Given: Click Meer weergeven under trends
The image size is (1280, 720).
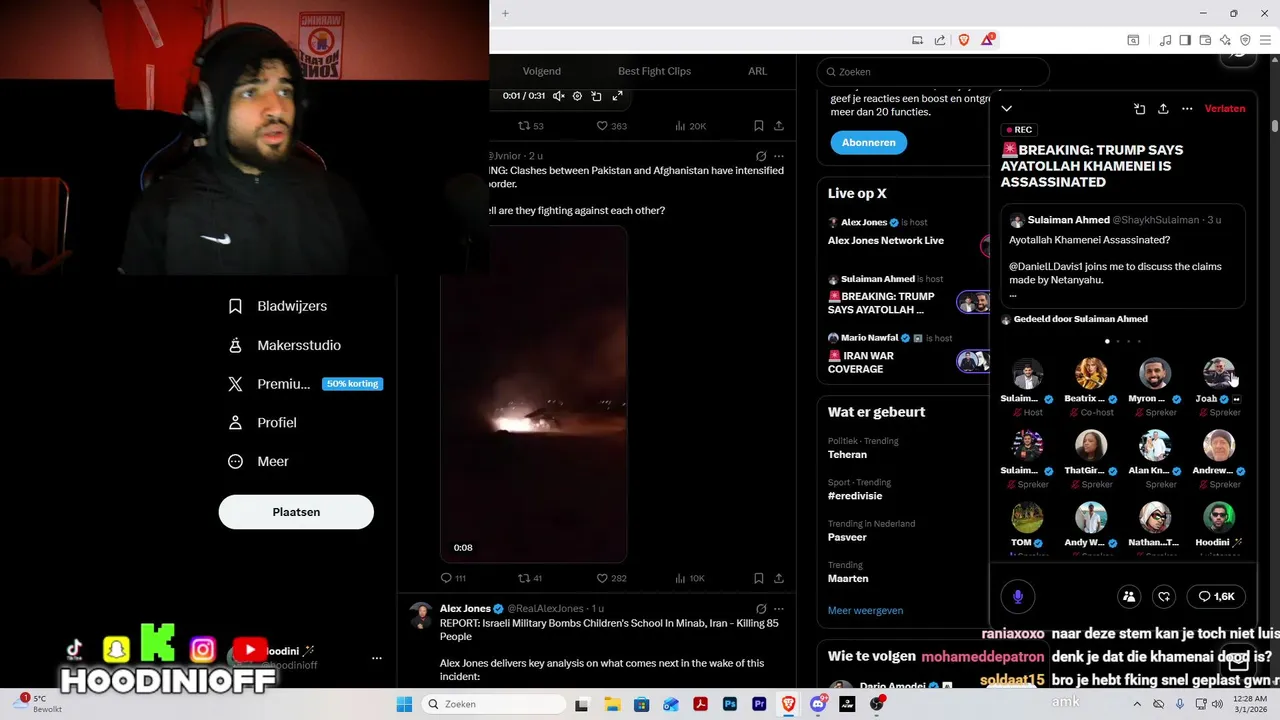Looking at the screenshot, I should pyautogui.click(x=865, y=610).
